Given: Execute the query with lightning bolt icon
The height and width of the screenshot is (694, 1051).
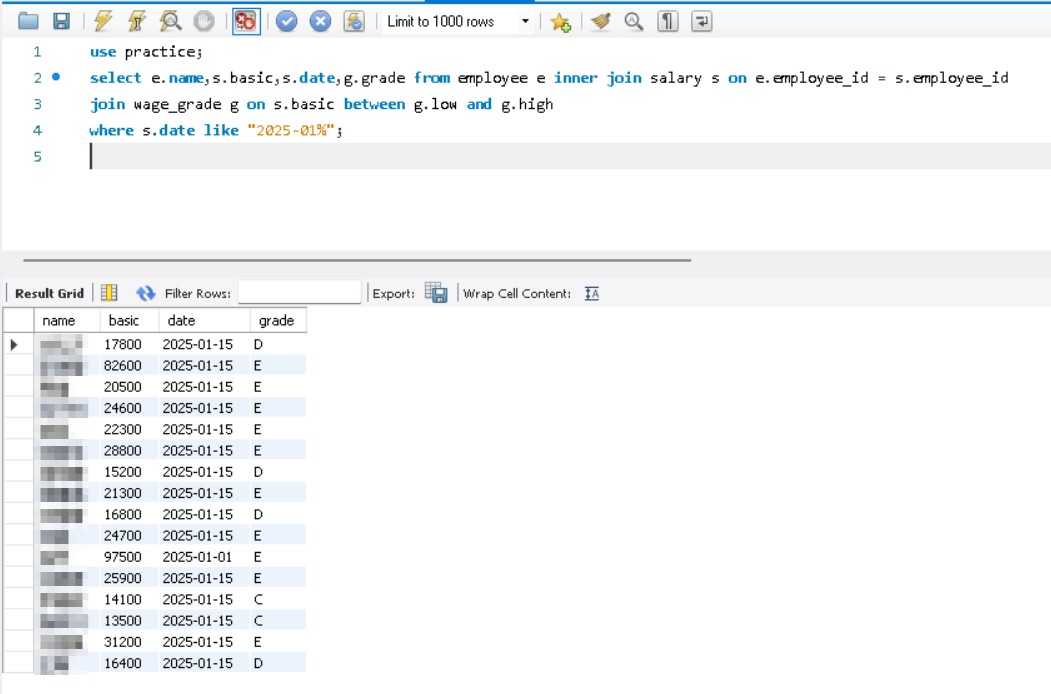Looking at the screenshot, I should point(103,21).
